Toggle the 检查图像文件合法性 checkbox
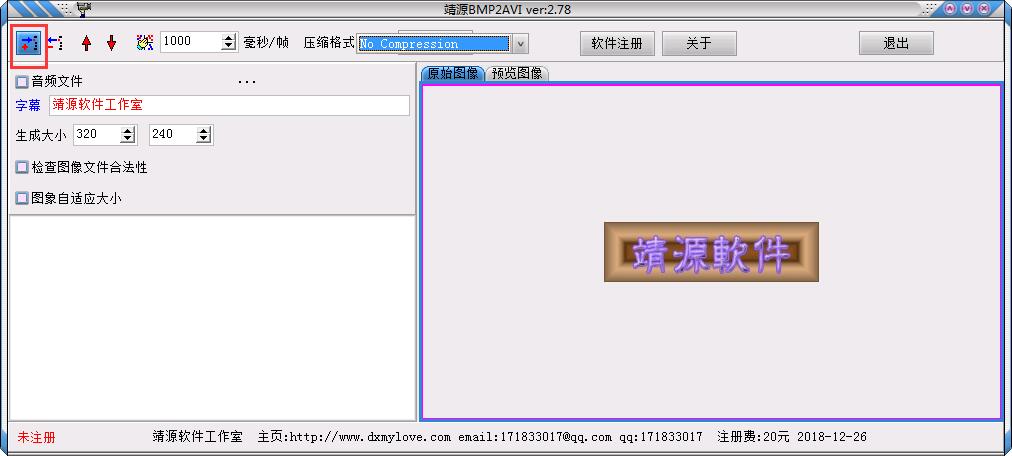 [x=22, y=168]
